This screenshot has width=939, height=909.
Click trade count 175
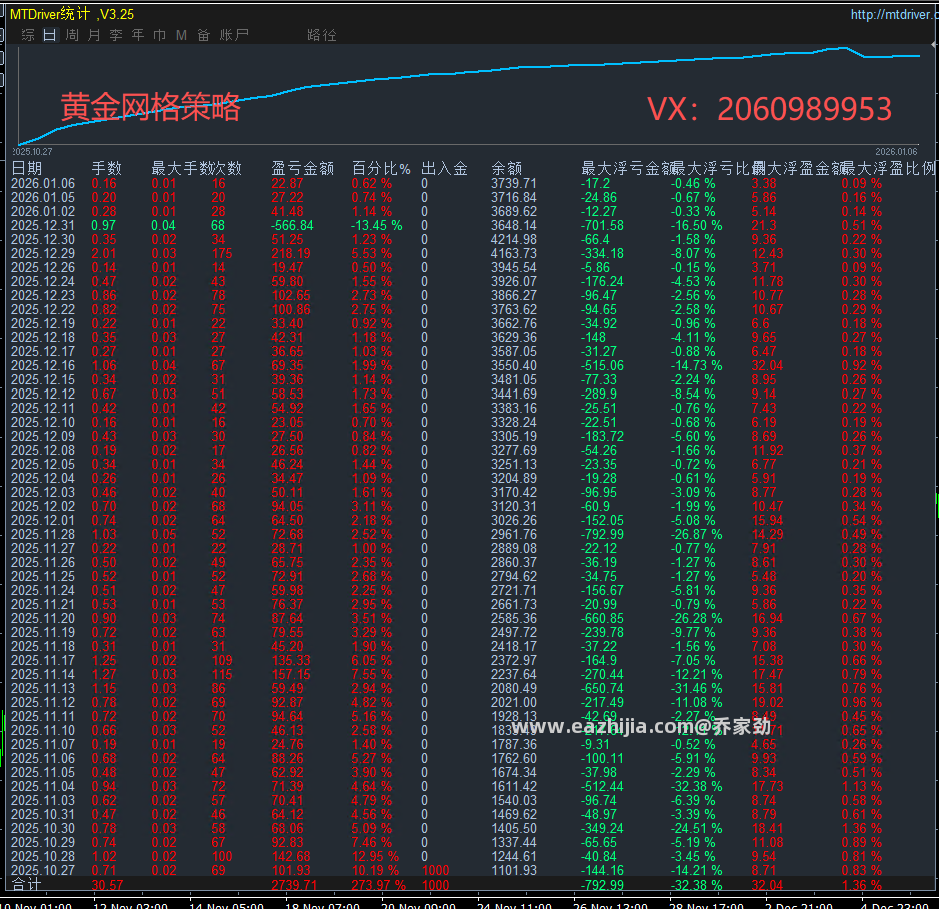[222, 253]
